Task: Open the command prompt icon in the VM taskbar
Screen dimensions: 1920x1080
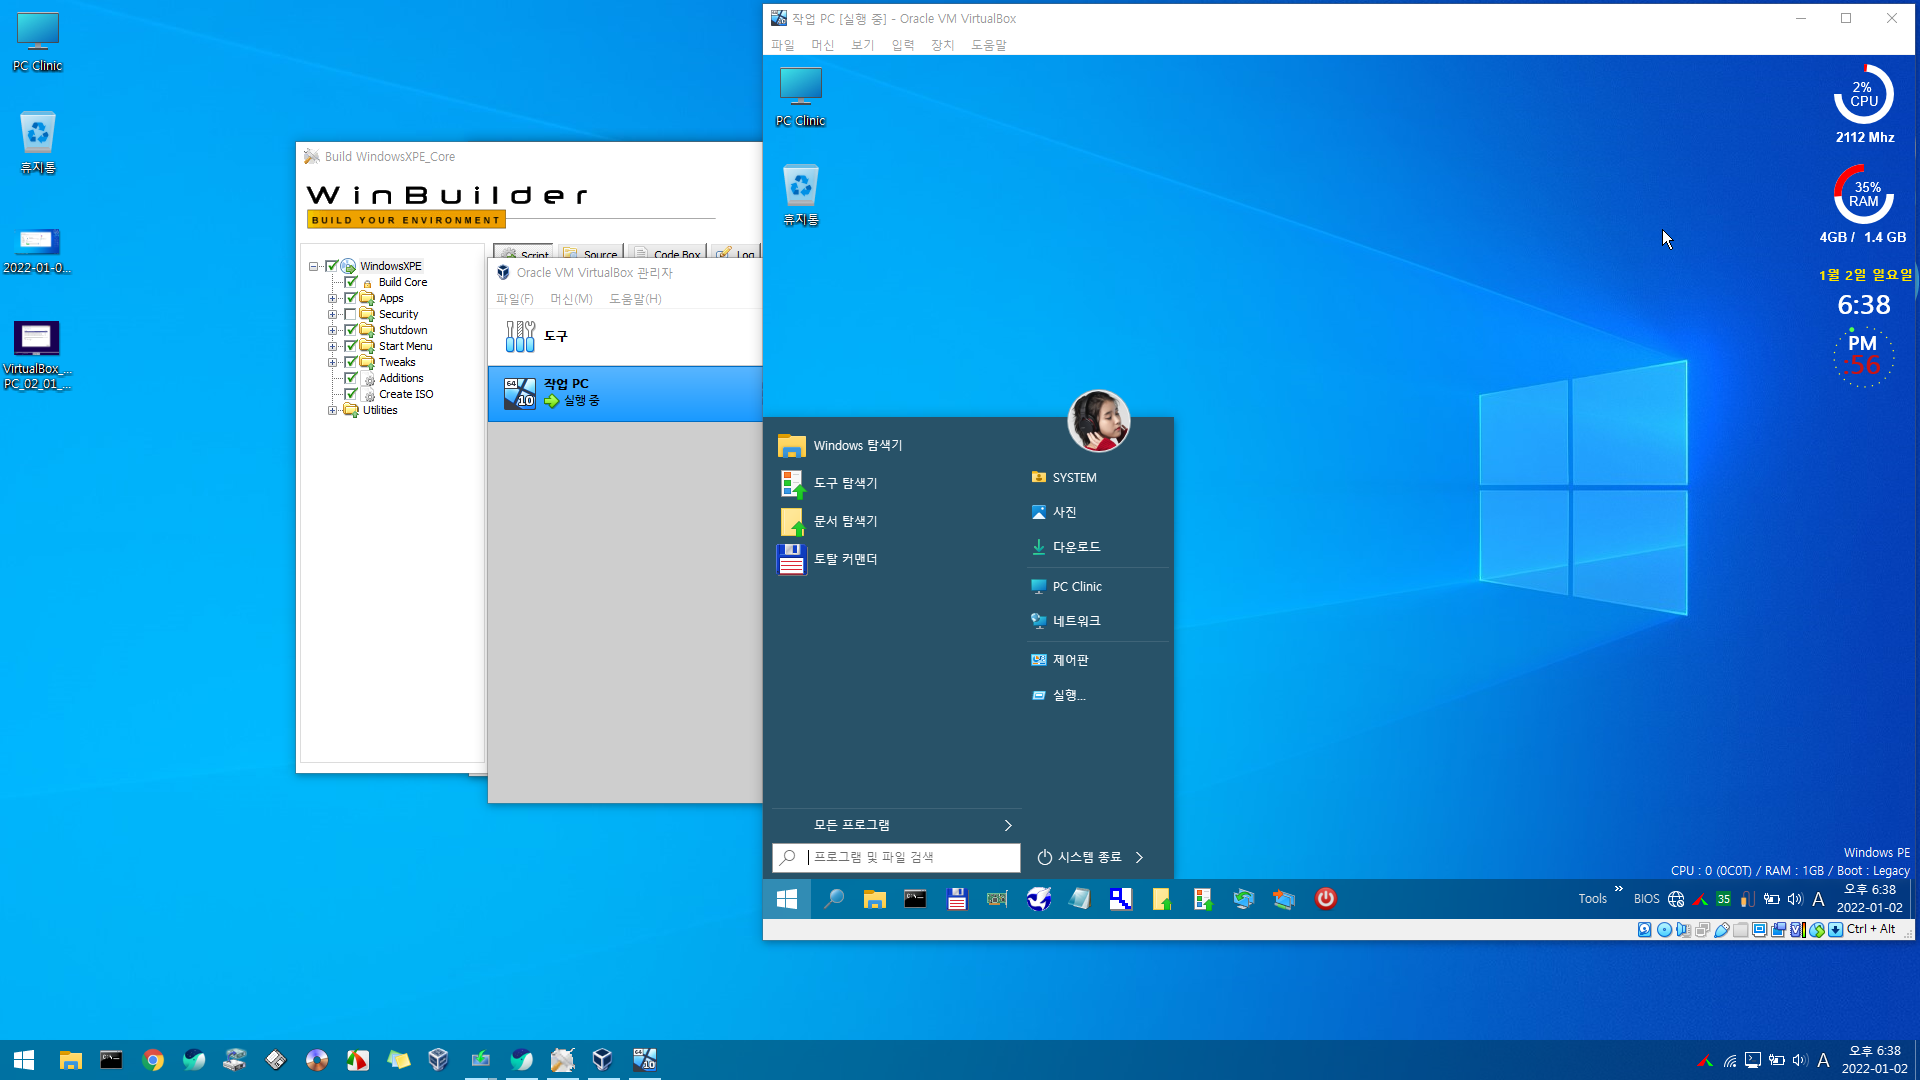Action: tap(915, 899)
